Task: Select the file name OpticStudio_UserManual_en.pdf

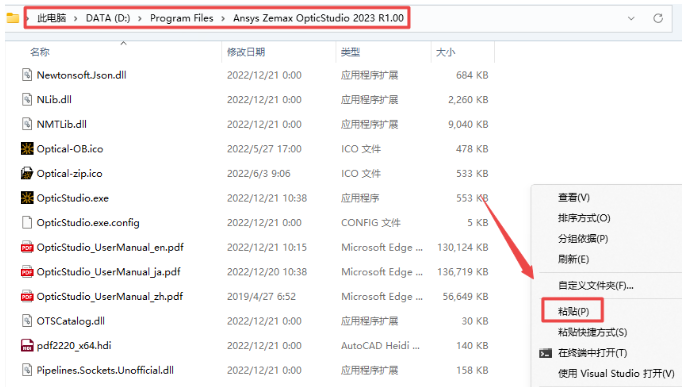Action: coord(110,247)
